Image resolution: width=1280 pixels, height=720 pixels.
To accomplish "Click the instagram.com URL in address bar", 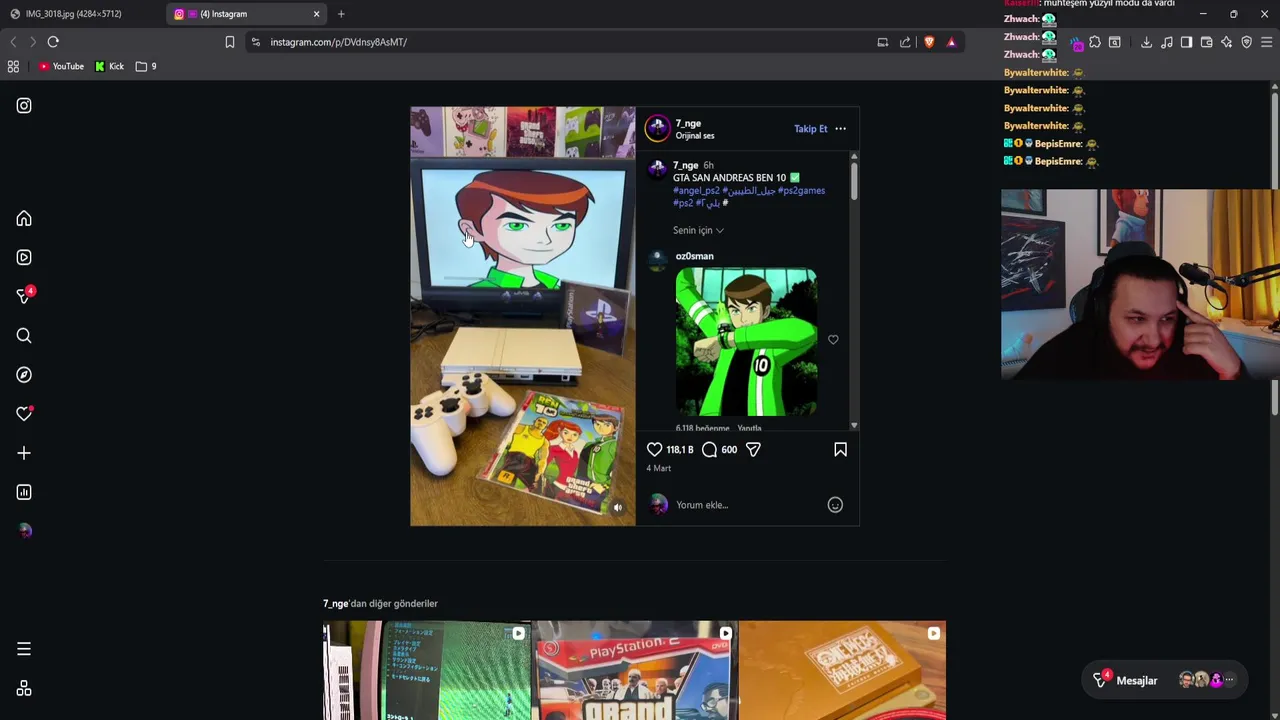I will click(338, 42).
